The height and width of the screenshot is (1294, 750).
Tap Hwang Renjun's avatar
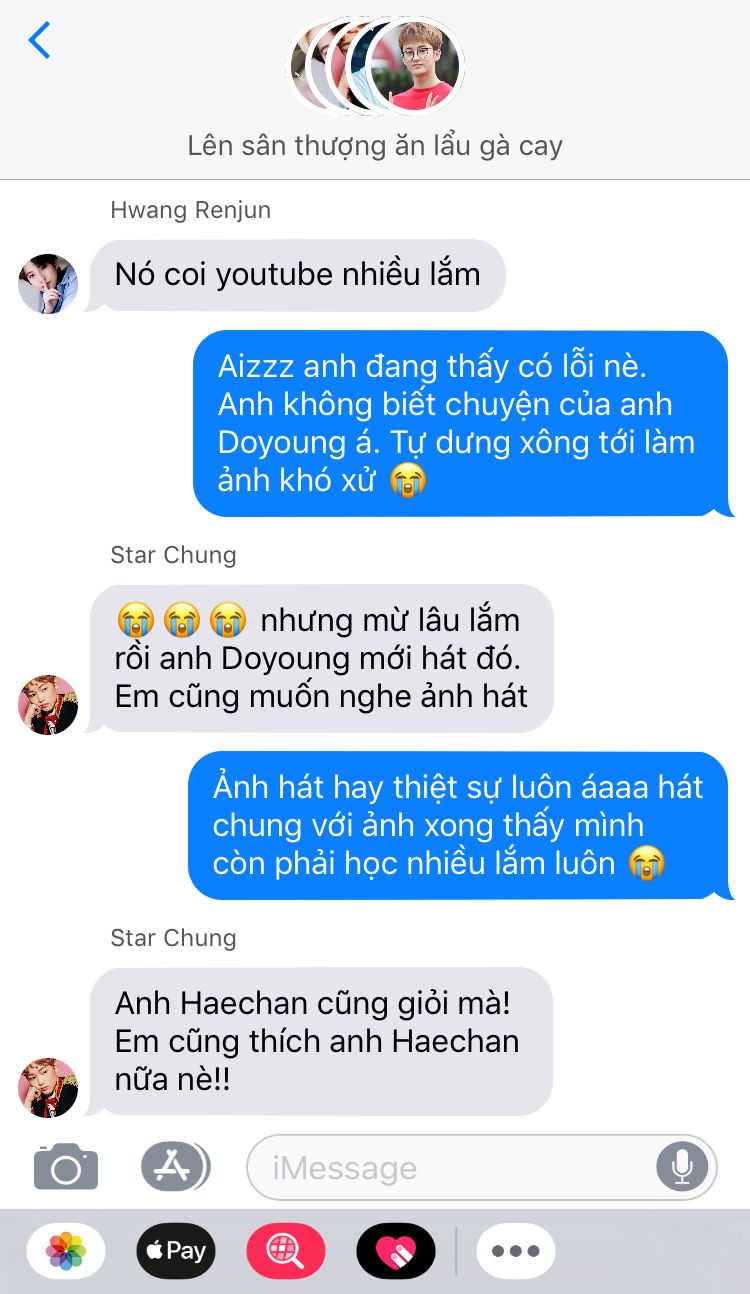point(48,284)
